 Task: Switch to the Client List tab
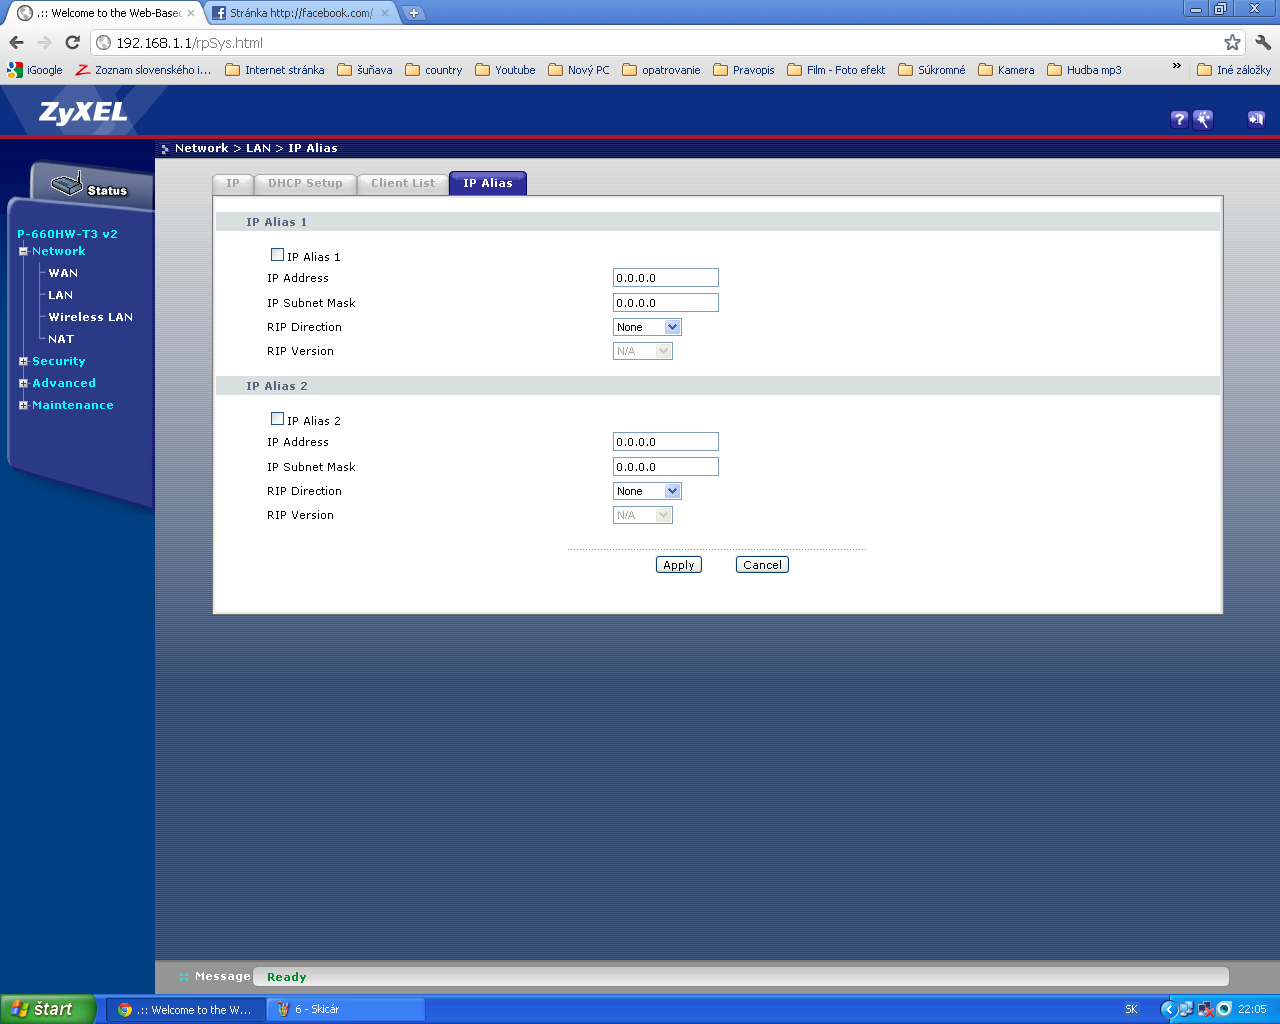tap(403, 184)
